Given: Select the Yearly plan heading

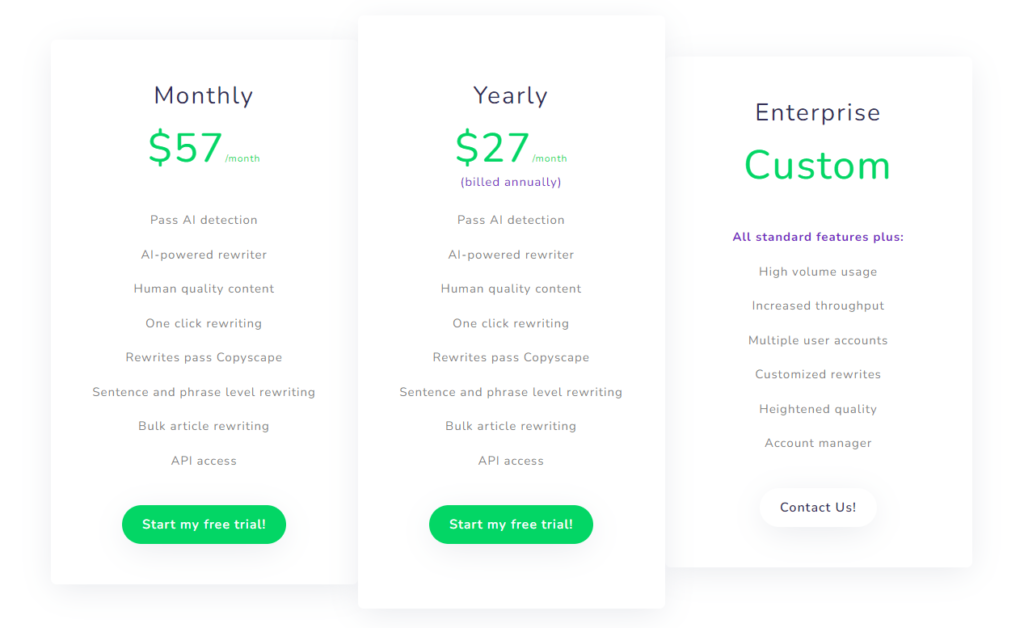Looking at the screenshot, I should (x=511, y=96).
